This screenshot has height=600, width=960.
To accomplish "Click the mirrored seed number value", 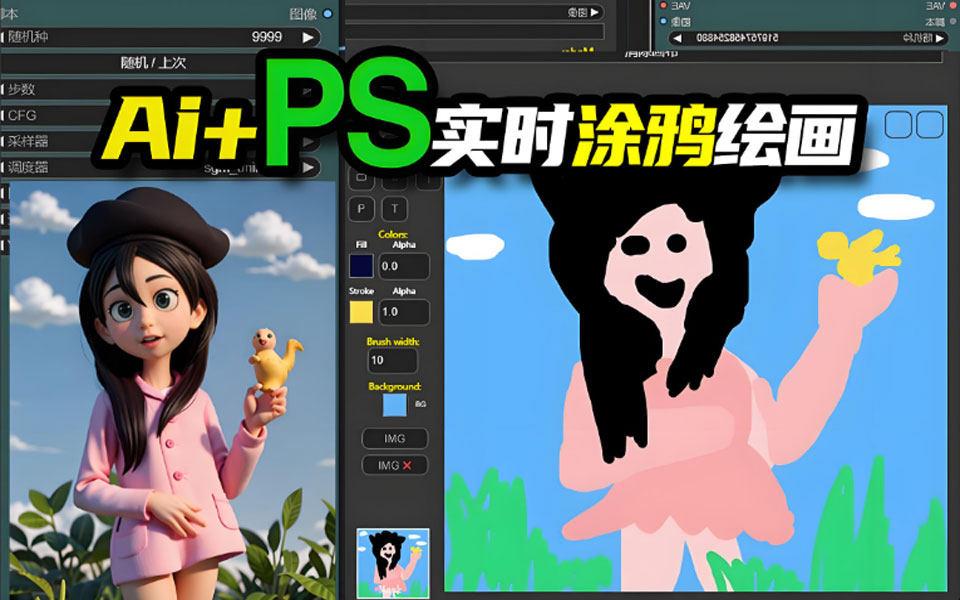I will tap(737, 38).
